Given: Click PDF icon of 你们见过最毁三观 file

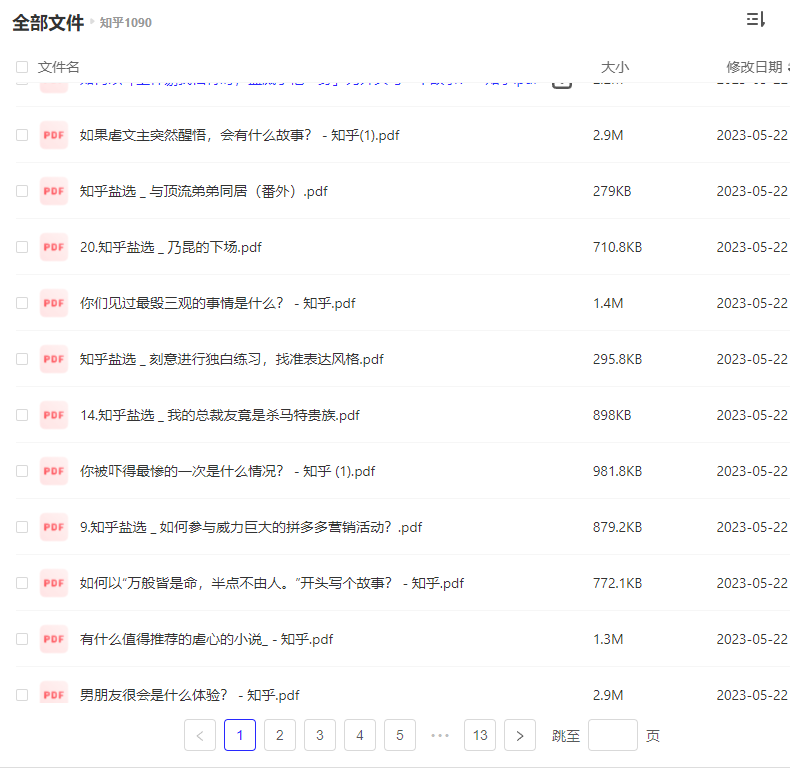Looking at the screenshot, I should pyautogui.click(x=54, y=303).
